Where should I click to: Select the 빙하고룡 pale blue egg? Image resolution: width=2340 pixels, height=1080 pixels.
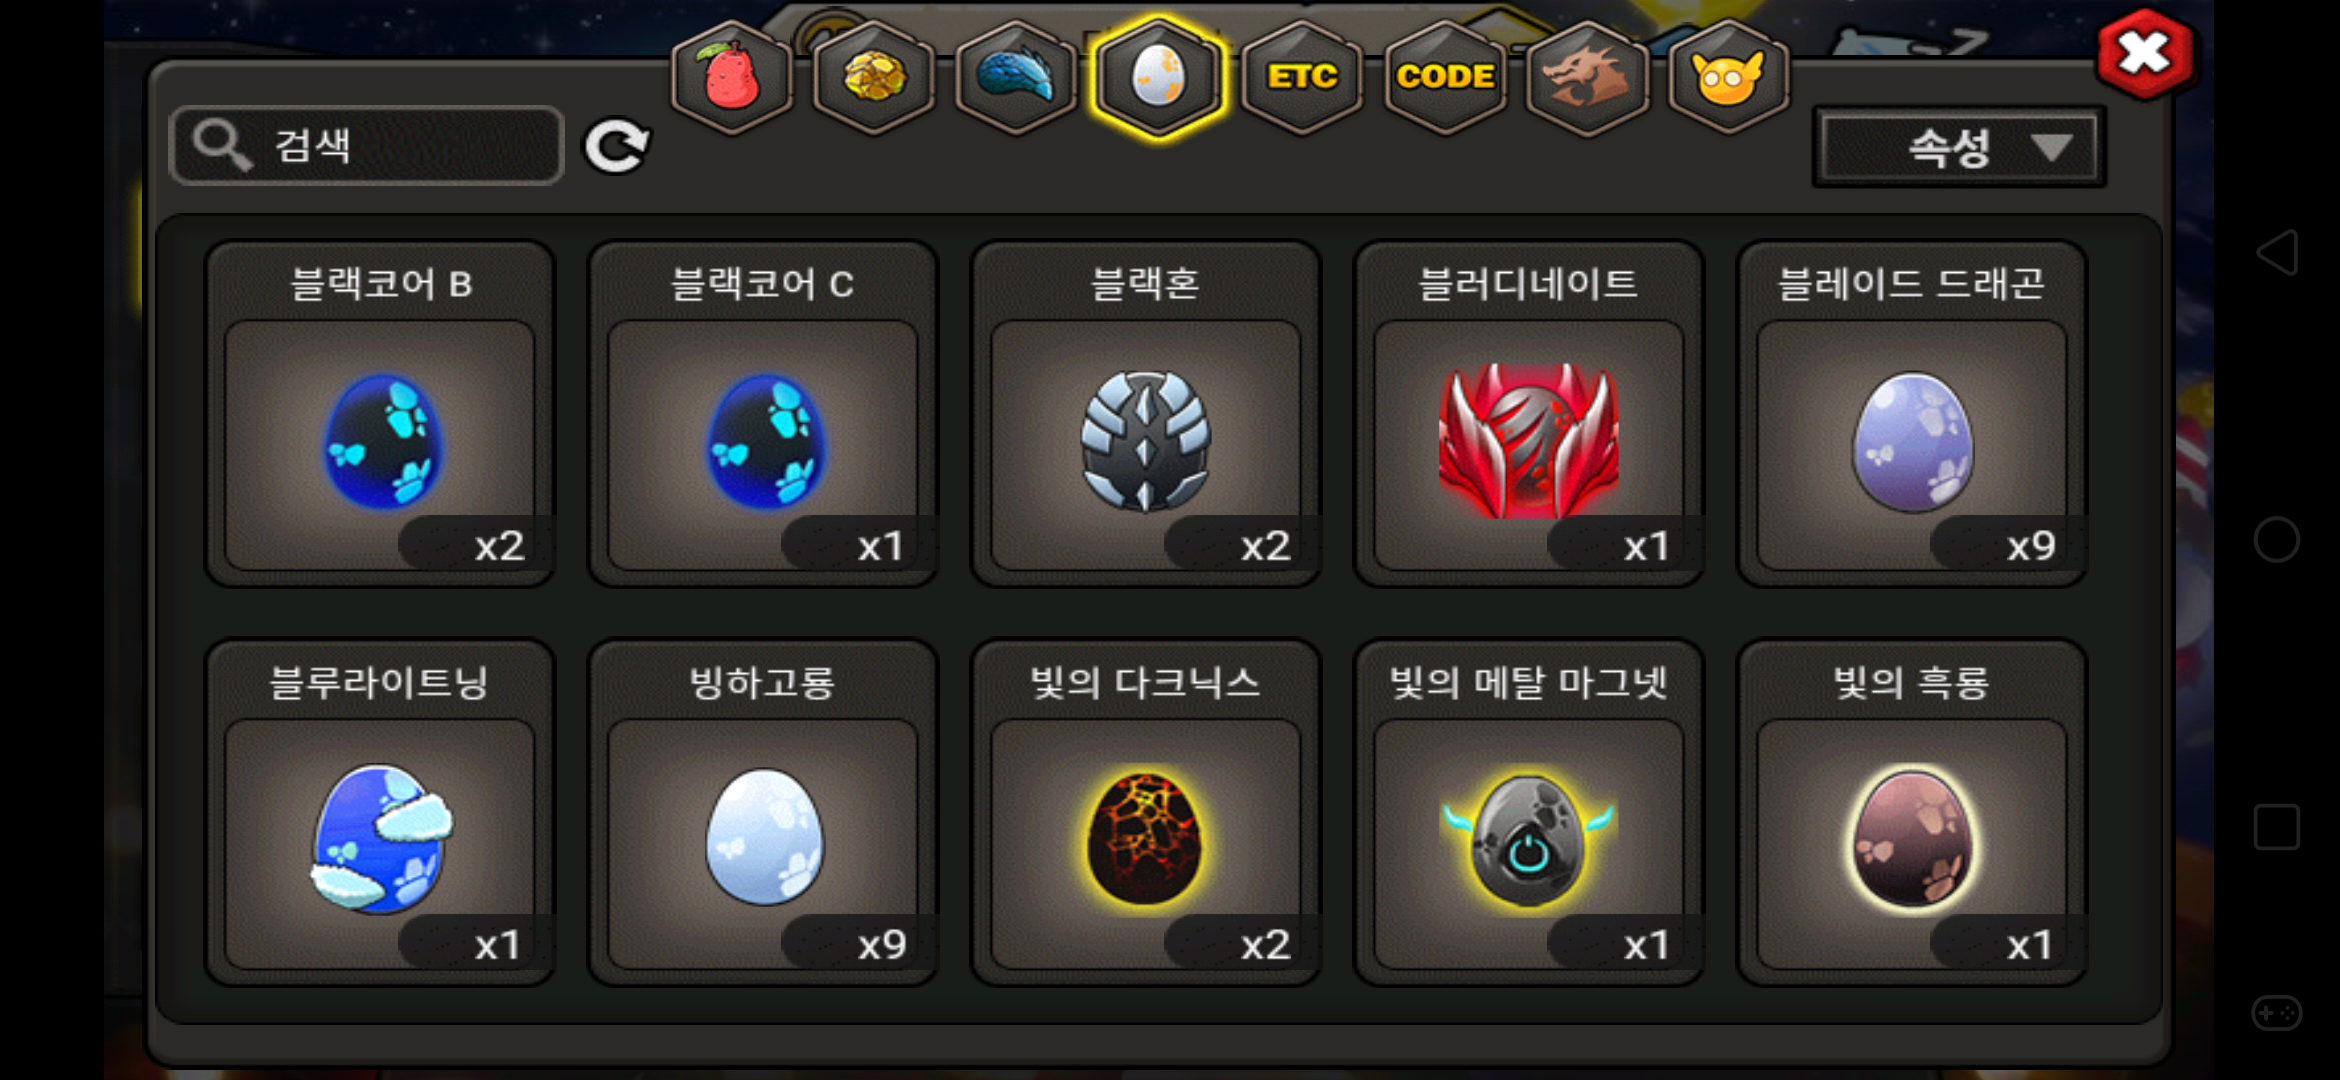(x=763, y=812)
